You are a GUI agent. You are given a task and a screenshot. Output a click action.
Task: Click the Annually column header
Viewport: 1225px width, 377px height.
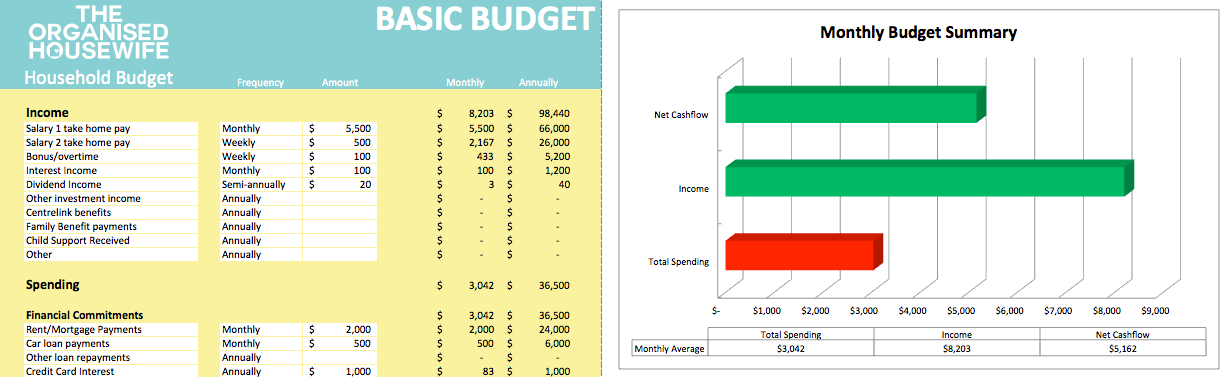(538, 83)
